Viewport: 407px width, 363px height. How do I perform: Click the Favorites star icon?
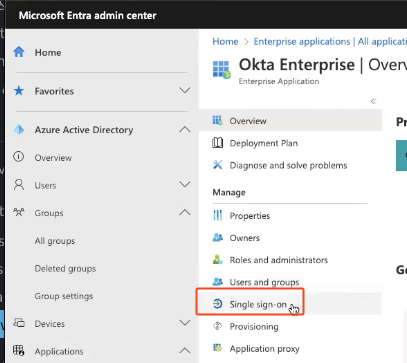click(19, 91)
